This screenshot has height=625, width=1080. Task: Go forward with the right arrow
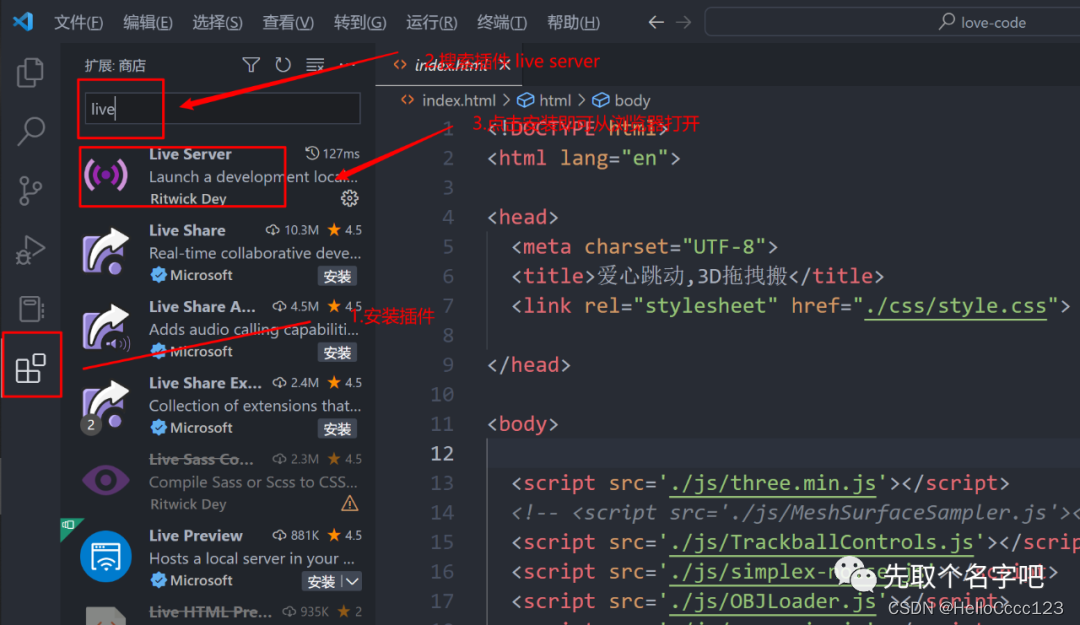(x=683, y=22)
